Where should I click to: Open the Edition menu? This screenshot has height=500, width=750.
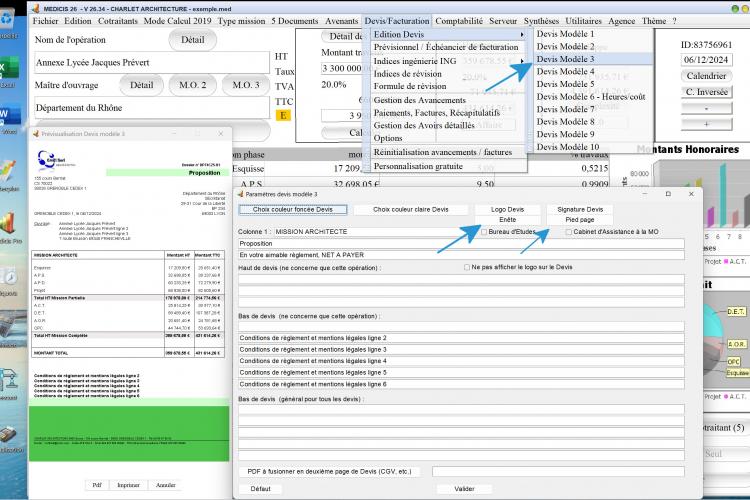pos(78,21)
